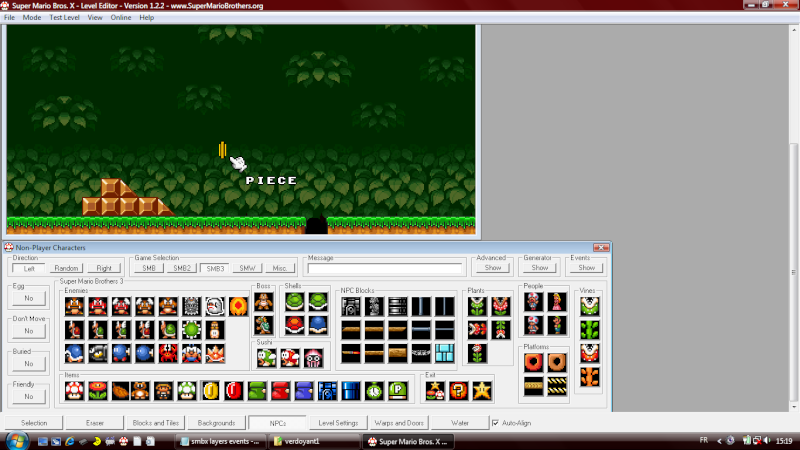Set NPC direction to Left
Screen dimensions: 800x450
click(x=29, y=268)
